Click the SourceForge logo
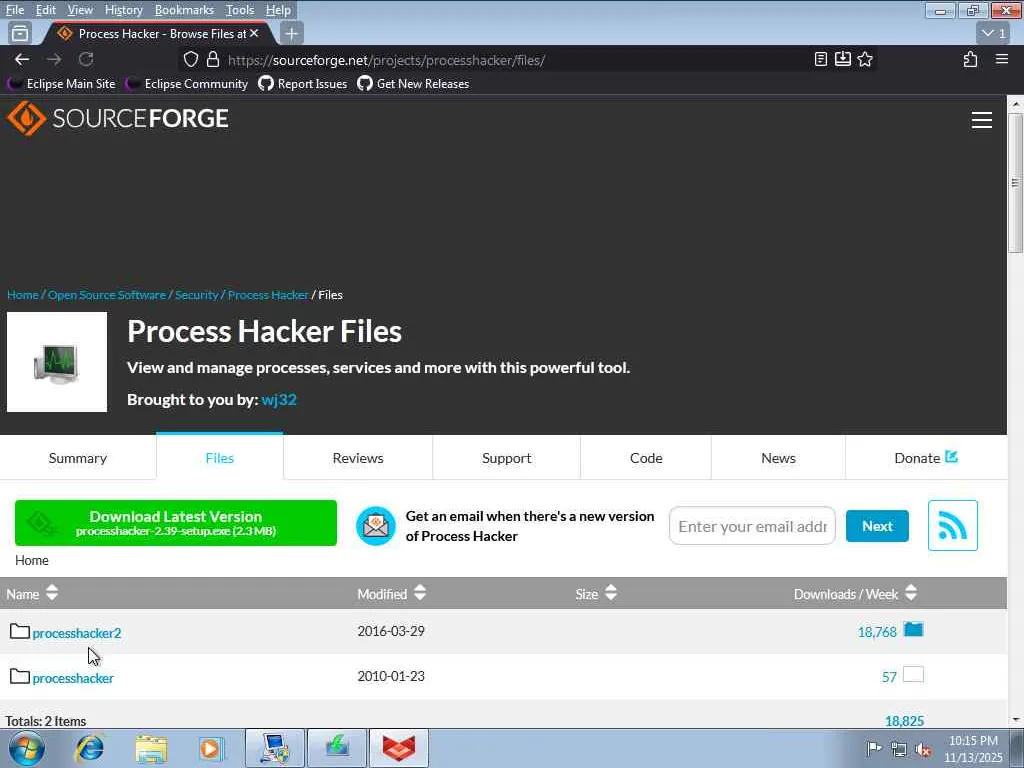This screenshot has height=768, width=1024. coord(118,118)
